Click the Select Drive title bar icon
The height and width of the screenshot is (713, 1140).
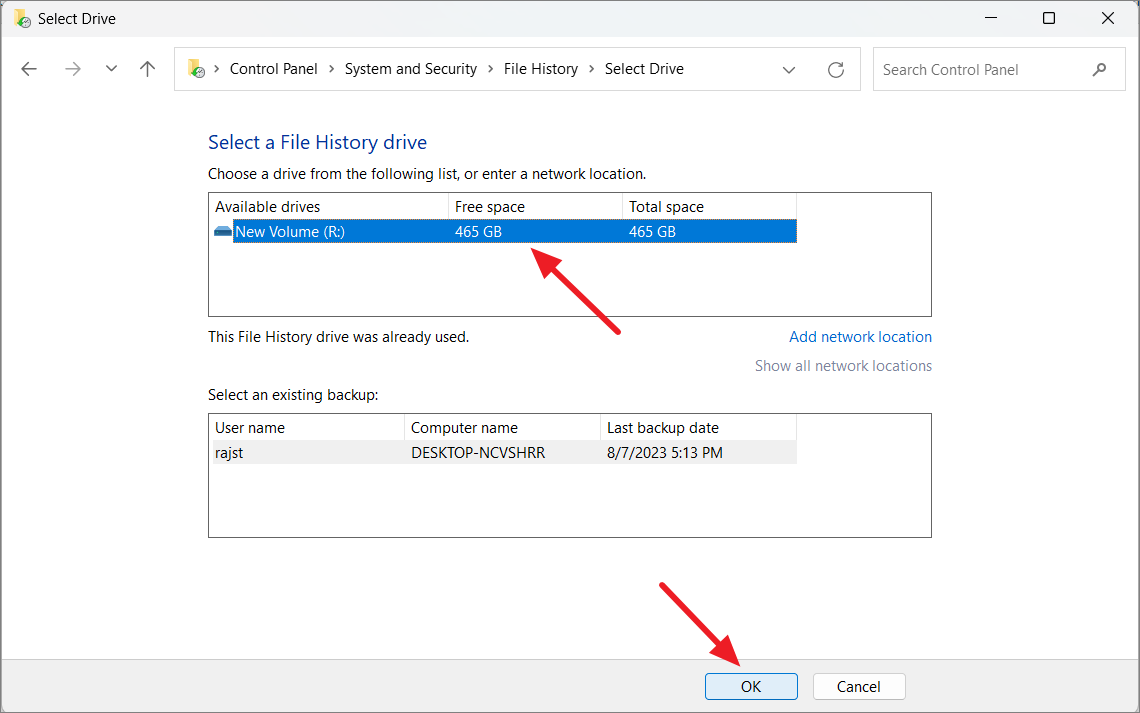pos(21,18)
